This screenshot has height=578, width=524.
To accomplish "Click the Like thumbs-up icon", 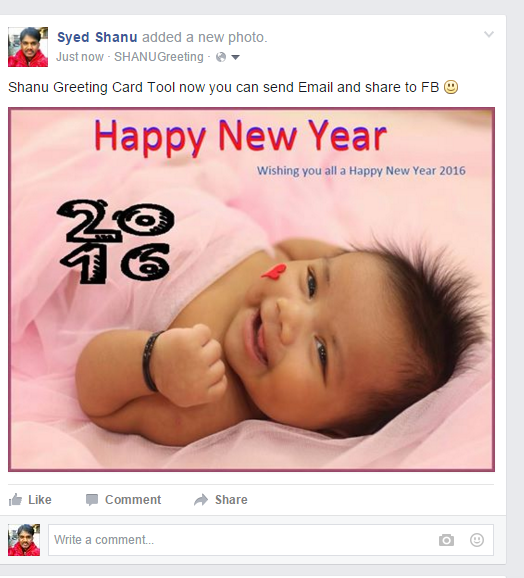I will (15, 500).
